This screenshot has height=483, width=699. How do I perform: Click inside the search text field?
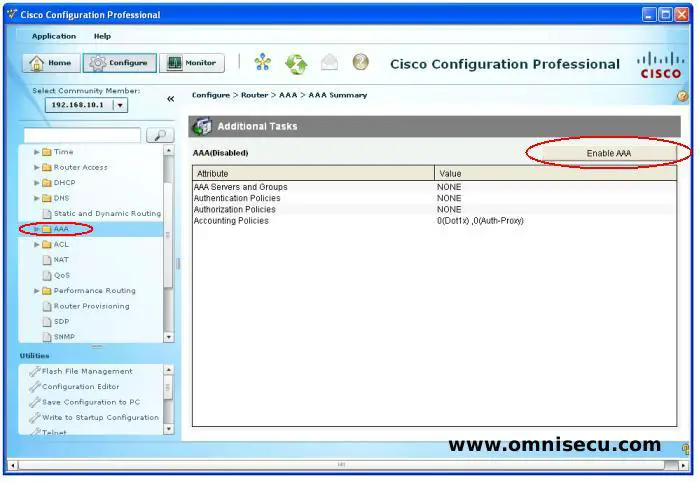click(82, 135)
